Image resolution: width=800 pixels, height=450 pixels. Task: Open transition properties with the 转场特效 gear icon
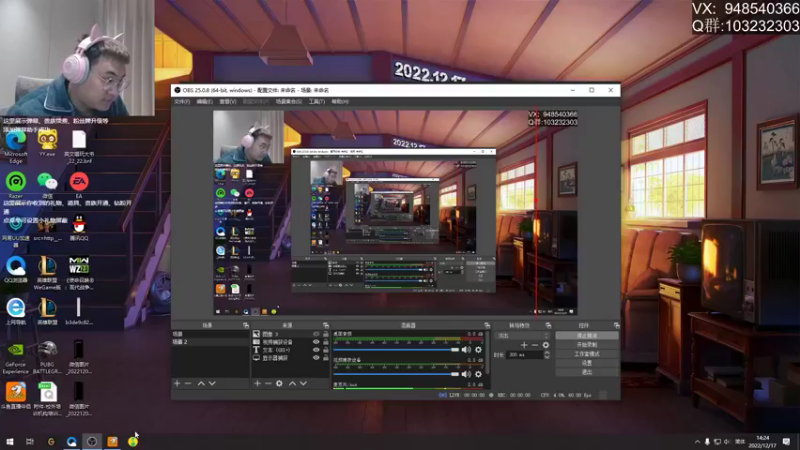pyautogui.click(x=546, y=345)
